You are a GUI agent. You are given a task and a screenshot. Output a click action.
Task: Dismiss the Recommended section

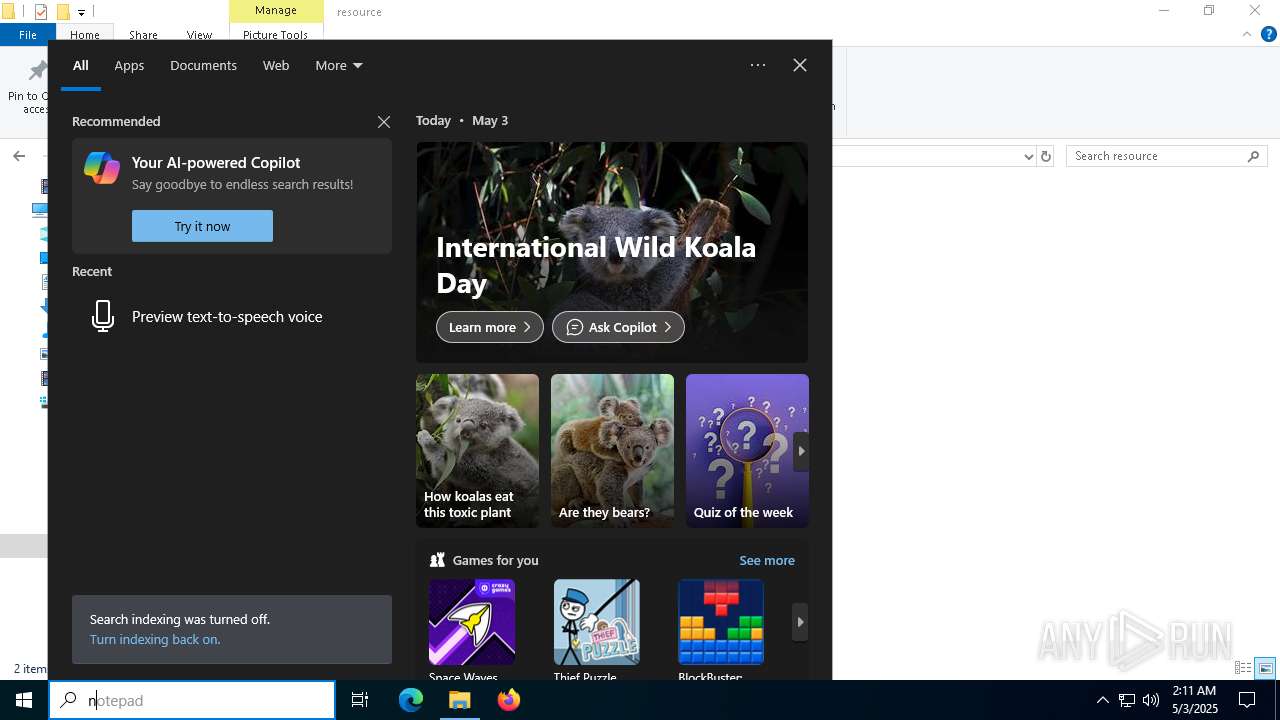tap(384, 122)
